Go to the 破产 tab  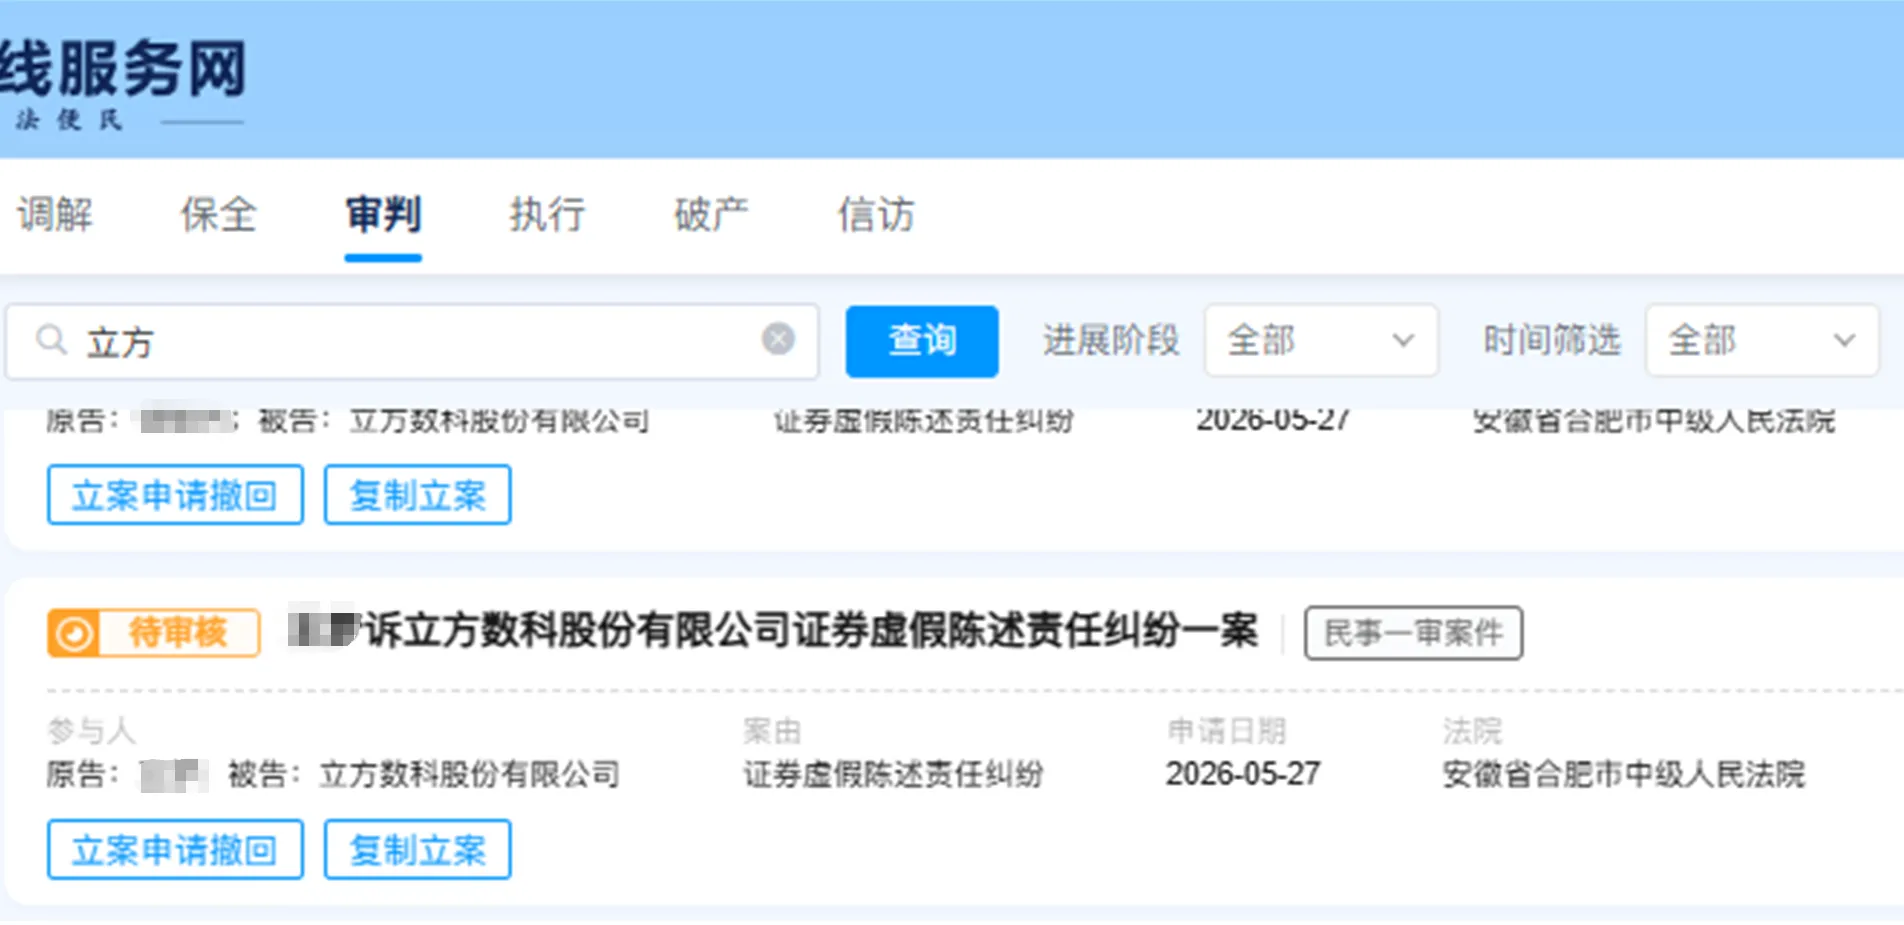pyautogui.click(x=711, y=215)
